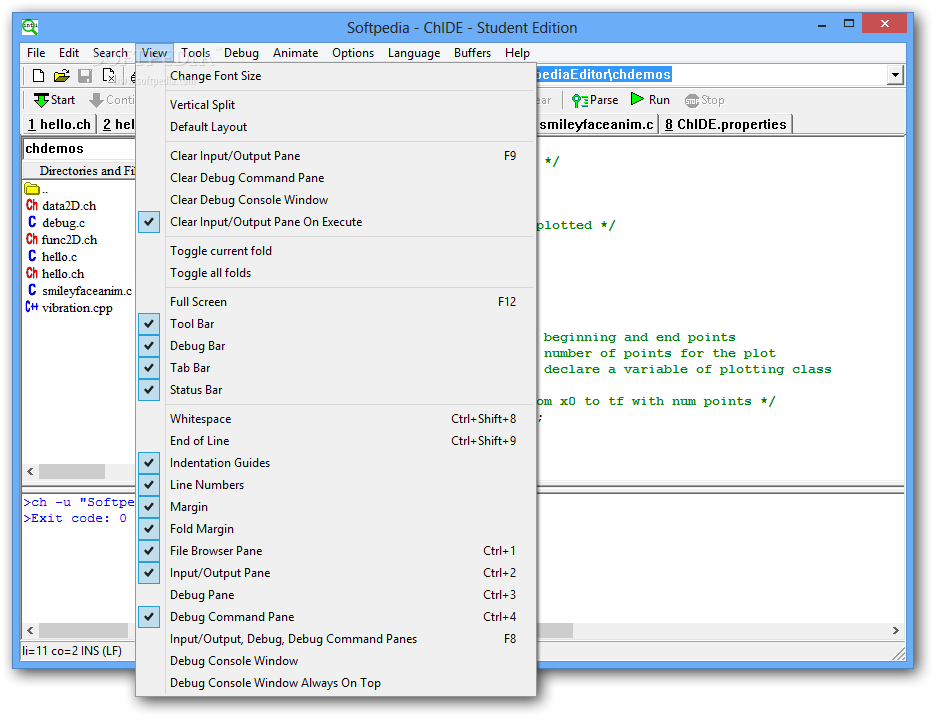Click the file browser scroll-left arrow

[x=30, y=472]
